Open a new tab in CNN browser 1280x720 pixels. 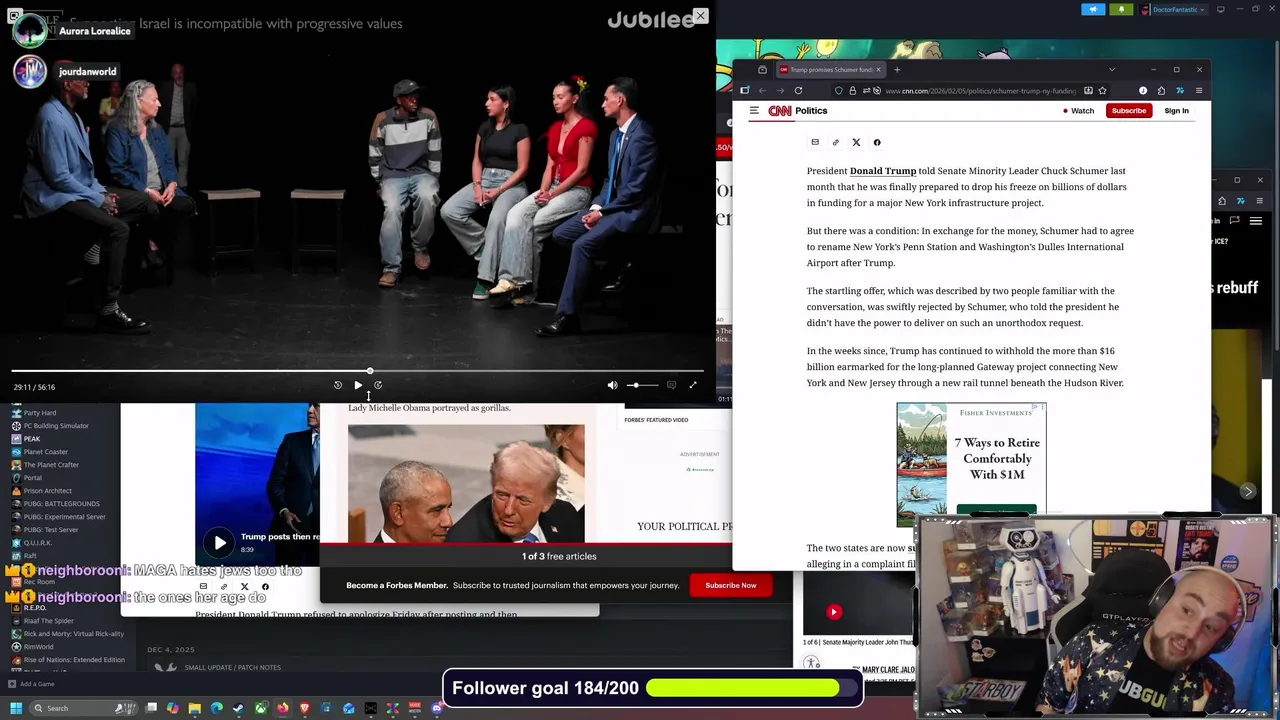tap(897, 70)
